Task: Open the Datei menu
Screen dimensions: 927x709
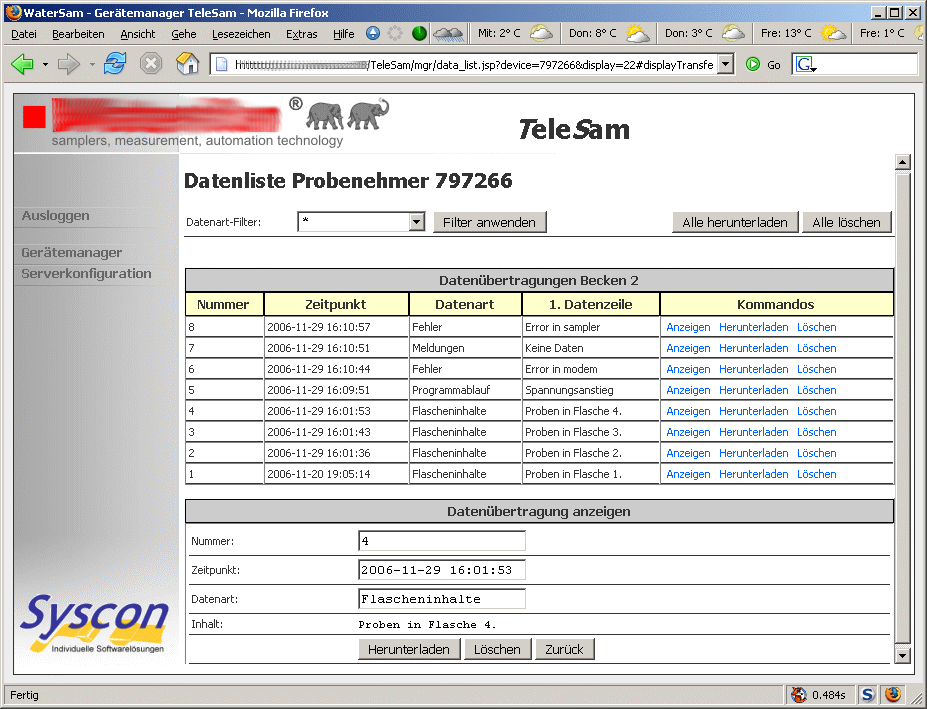Action: click(24, 34)
